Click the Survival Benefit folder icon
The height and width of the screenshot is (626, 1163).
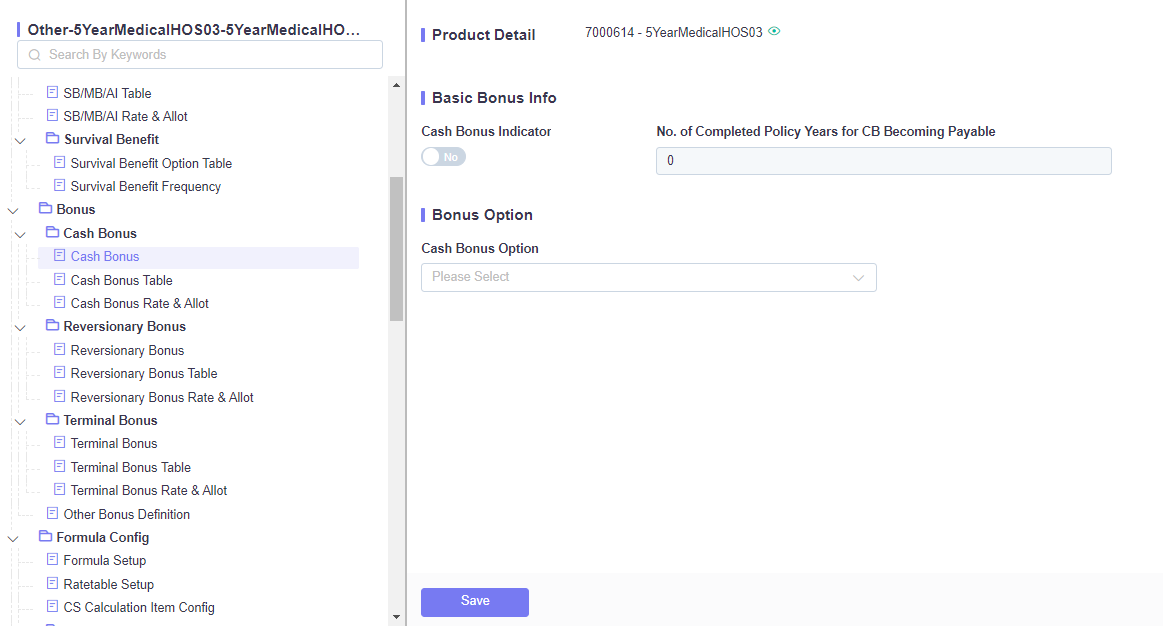coord(52,138)
